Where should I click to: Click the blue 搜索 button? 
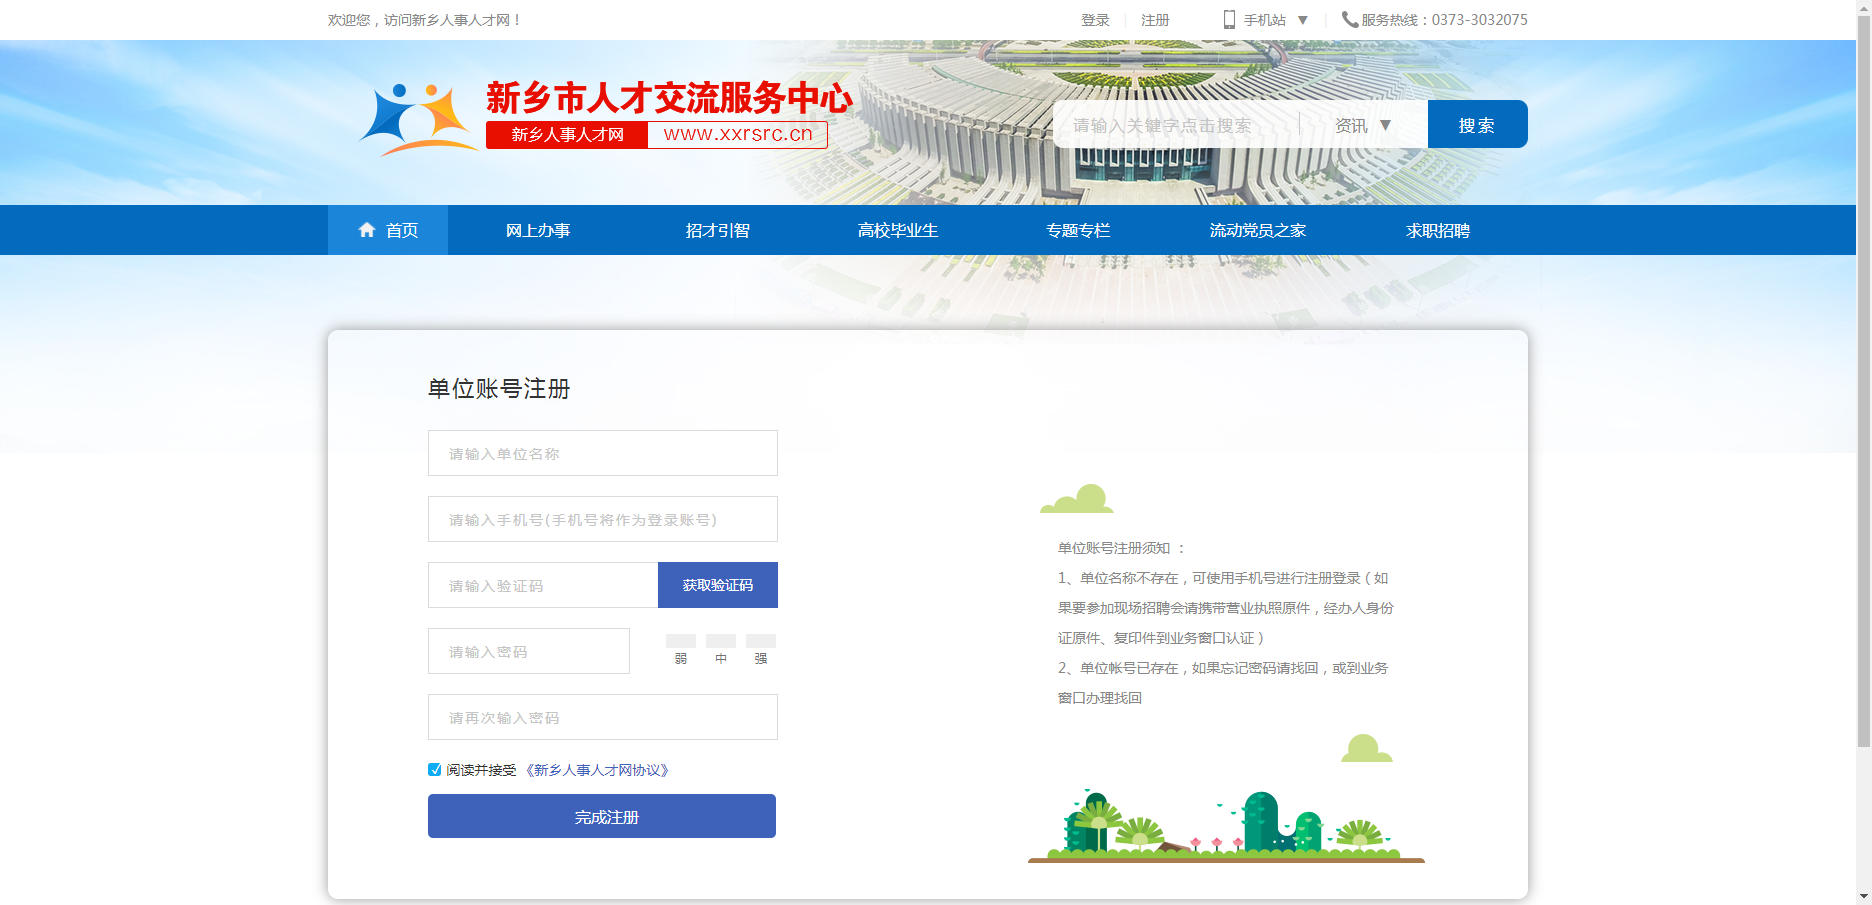pyautogui.click(x=1477, y=124)
